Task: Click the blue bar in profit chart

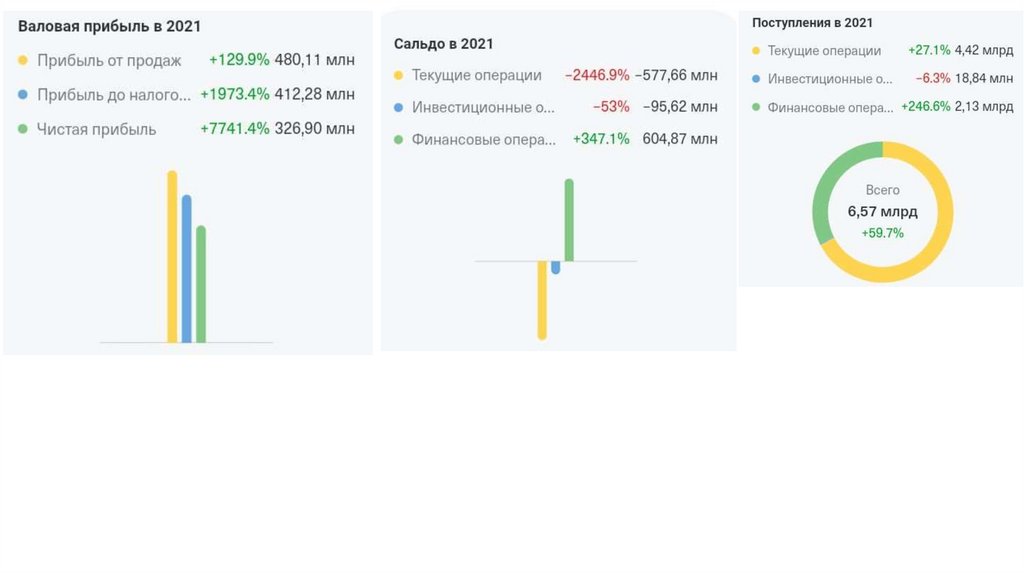Action: point(186,270)
